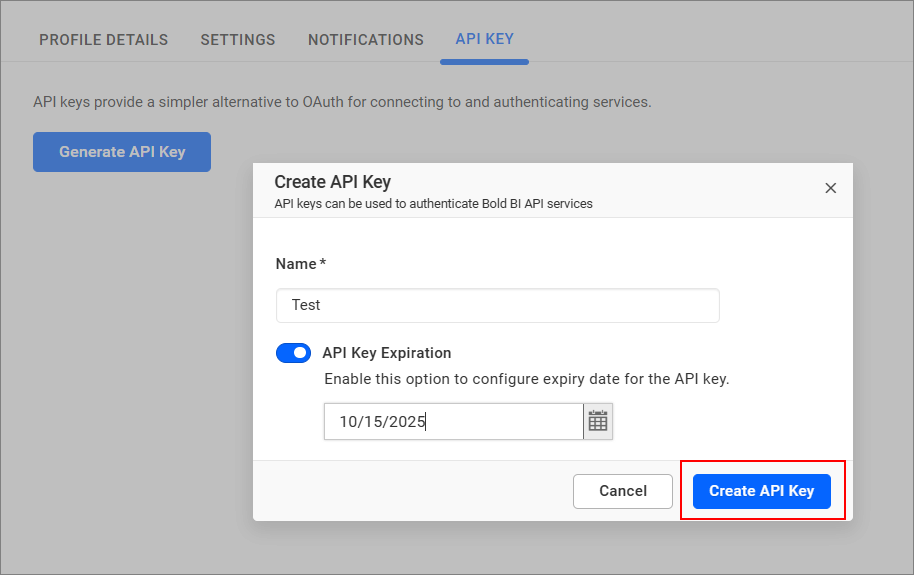Open the calendar date picker icon
The height and width of the screenshot is (575, 914).
click(x=598, y=421)
